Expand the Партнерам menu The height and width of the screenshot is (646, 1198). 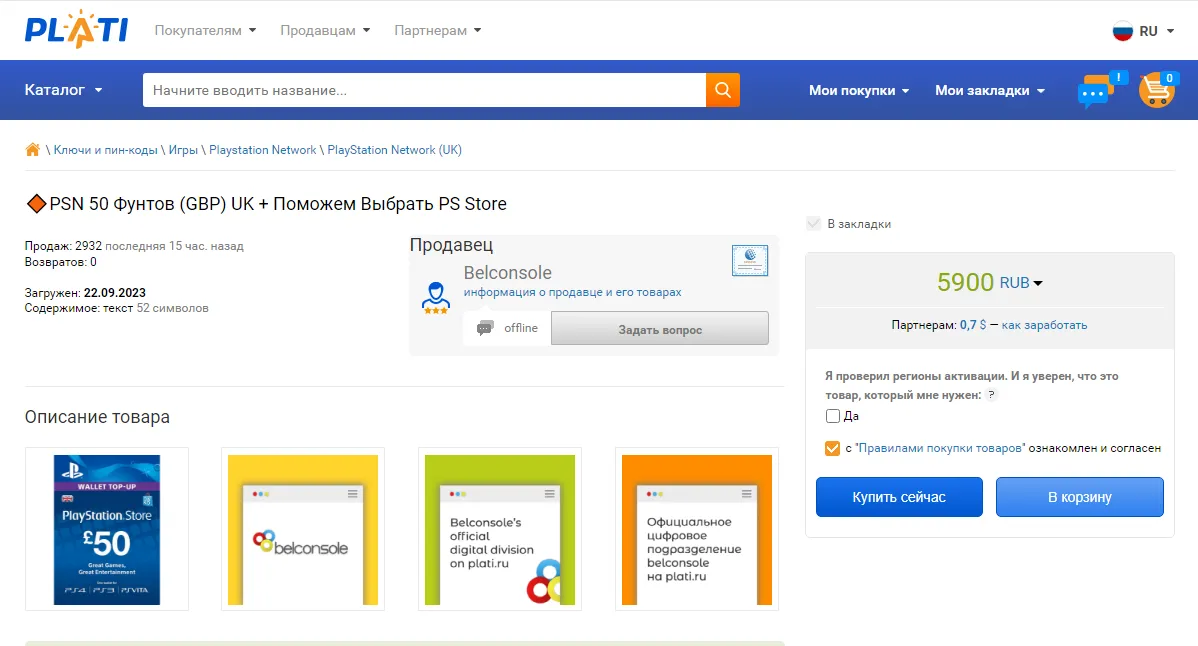pos(438,31)
